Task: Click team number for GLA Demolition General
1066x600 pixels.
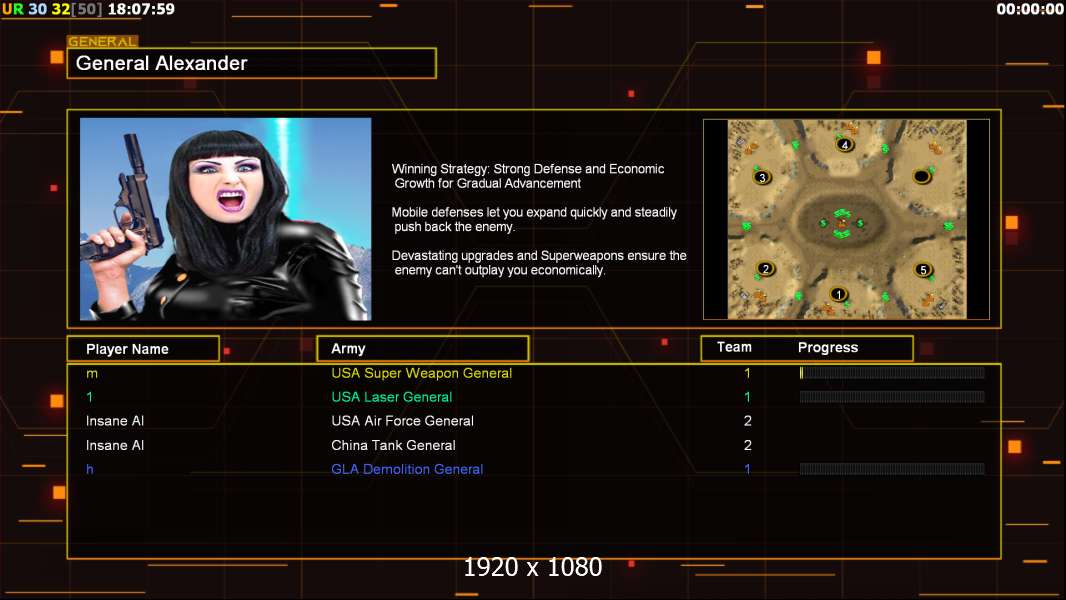Action: pos(747,469)
